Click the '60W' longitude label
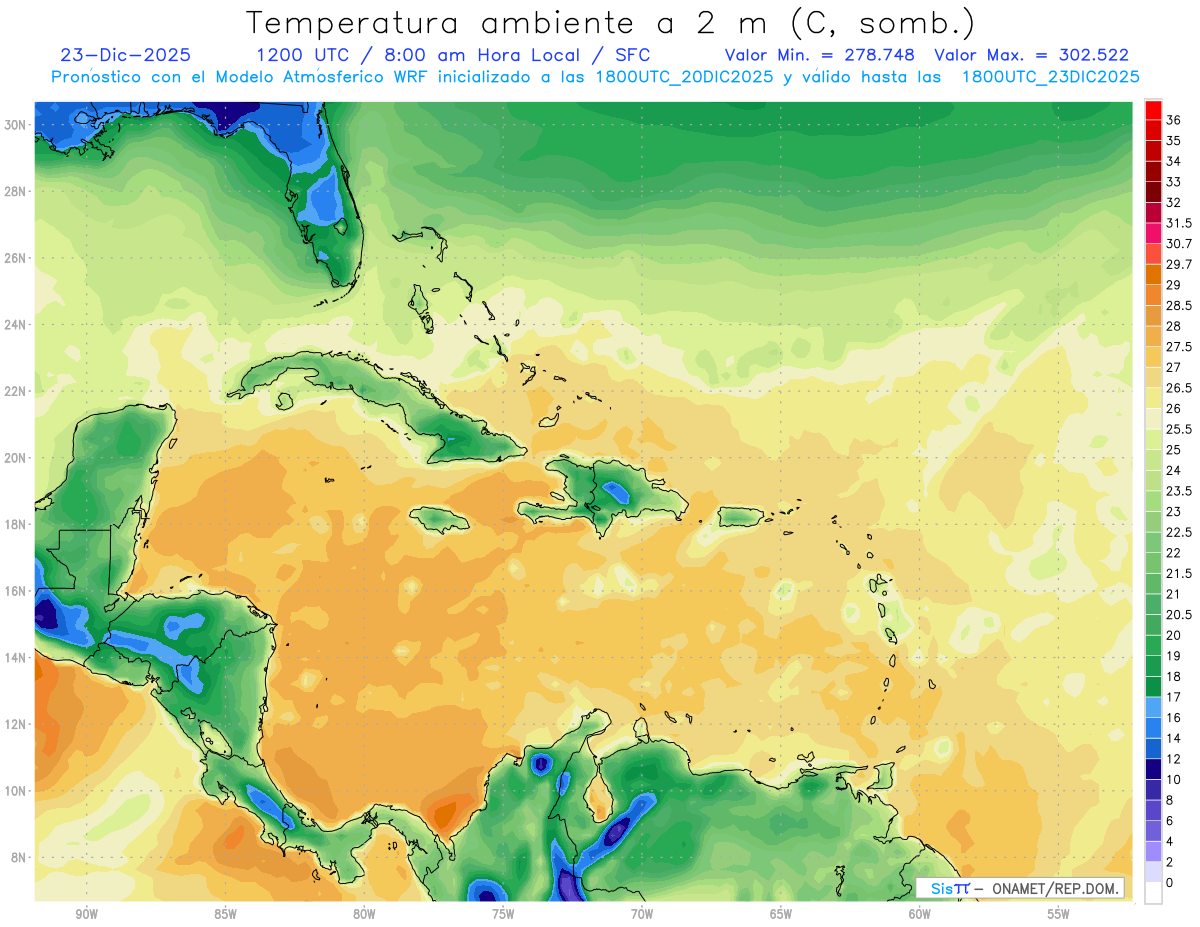The image size is (1200, 927). pyautogui.click(x=920, y=915)
